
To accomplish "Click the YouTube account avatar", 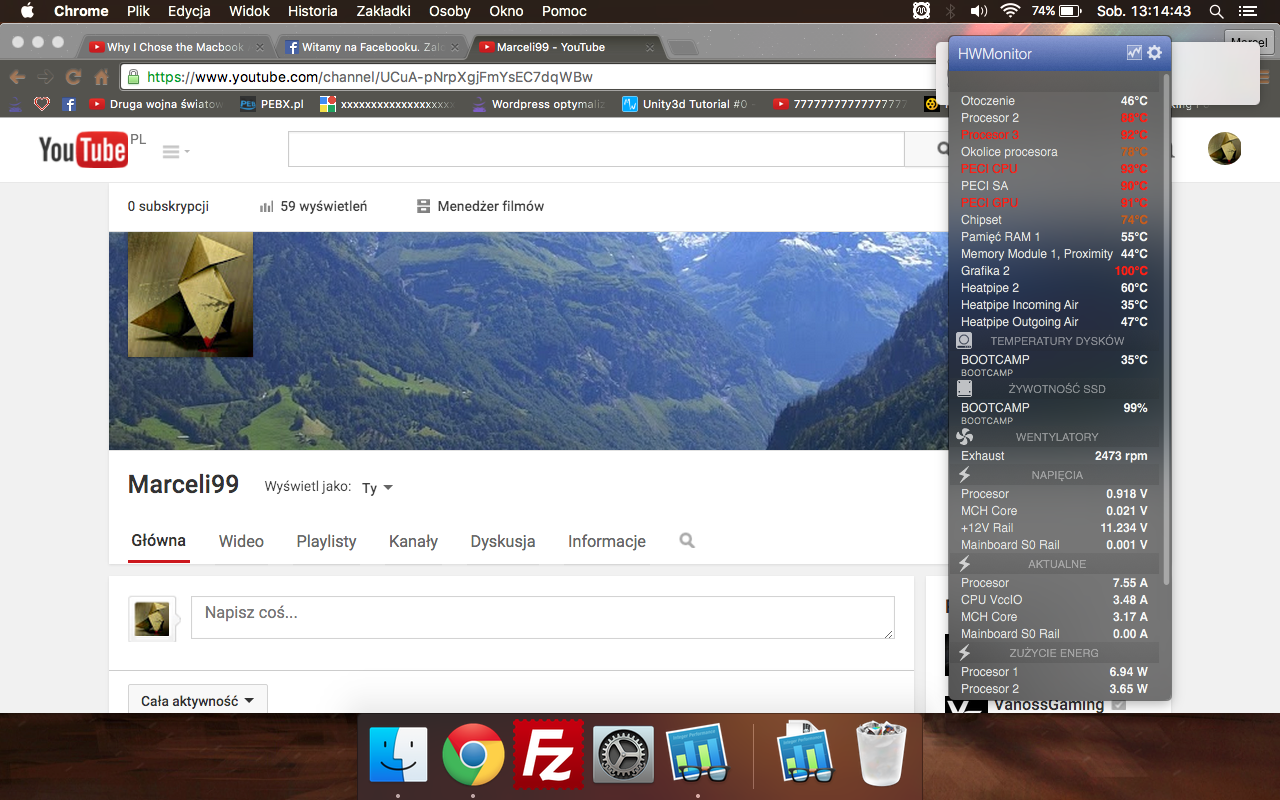I will pyautogui.click(x=1225, y=148).
